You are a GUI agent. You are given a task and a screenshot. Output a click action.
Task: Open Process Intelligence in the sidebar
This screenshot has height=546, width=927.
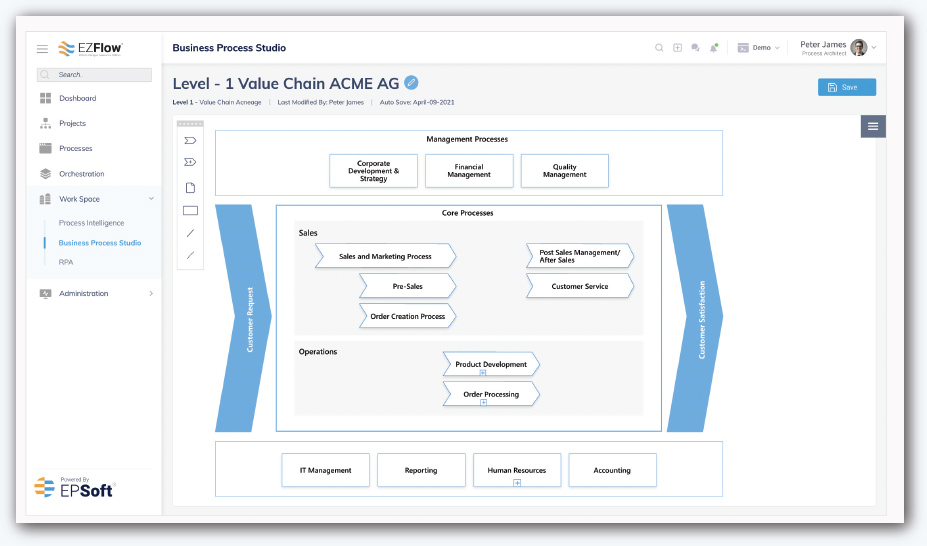91,223
